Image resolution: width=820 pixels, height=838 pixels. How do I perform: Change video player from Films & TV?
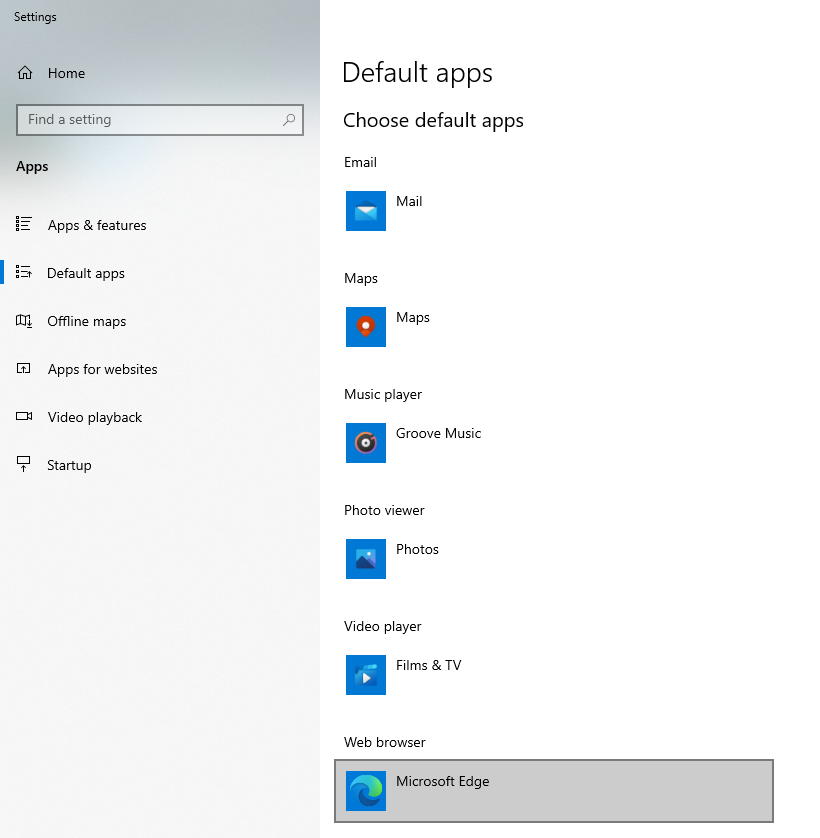click(x=428, y=665)
